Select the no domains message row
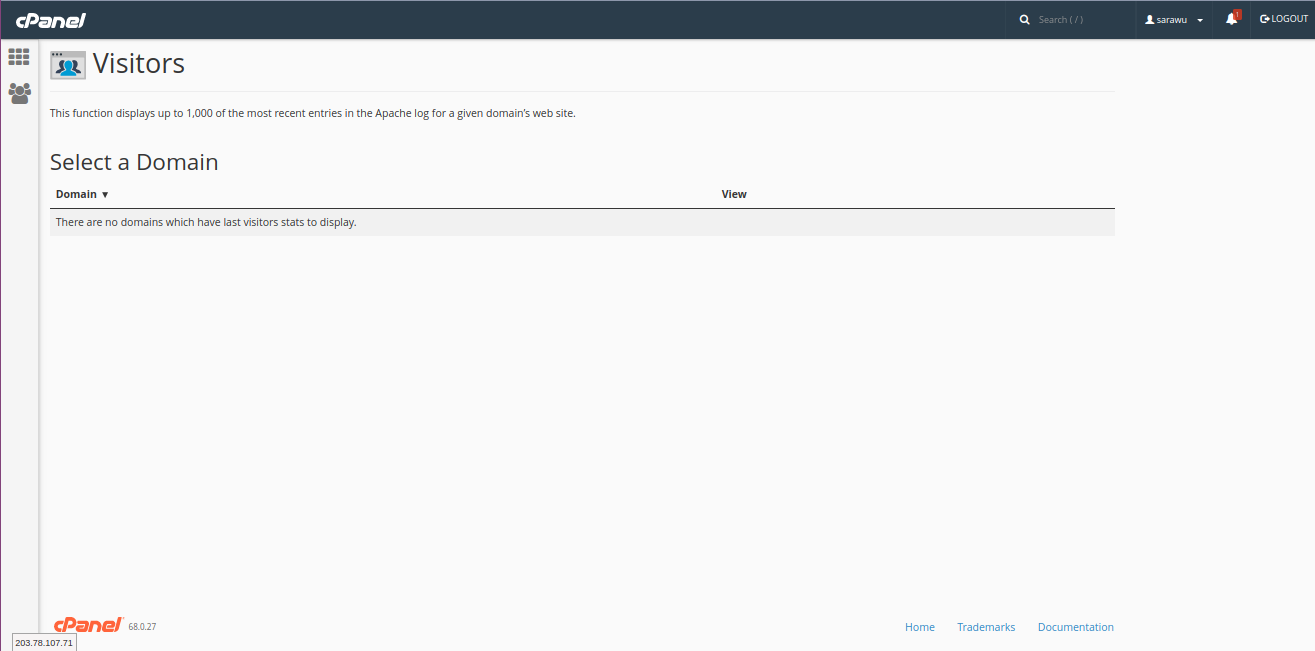This screenshot has height=651, width=1315. coord(206,222)
